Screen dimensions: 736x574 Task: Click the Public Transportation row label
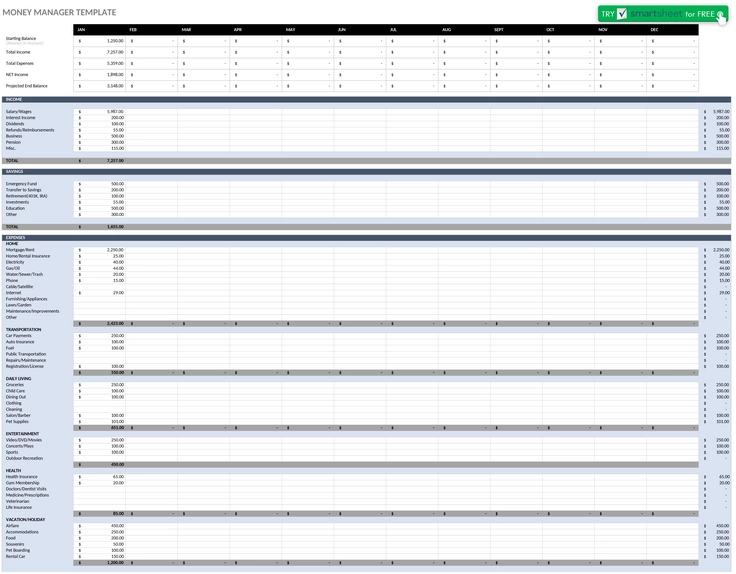click(x=26, y=354)
